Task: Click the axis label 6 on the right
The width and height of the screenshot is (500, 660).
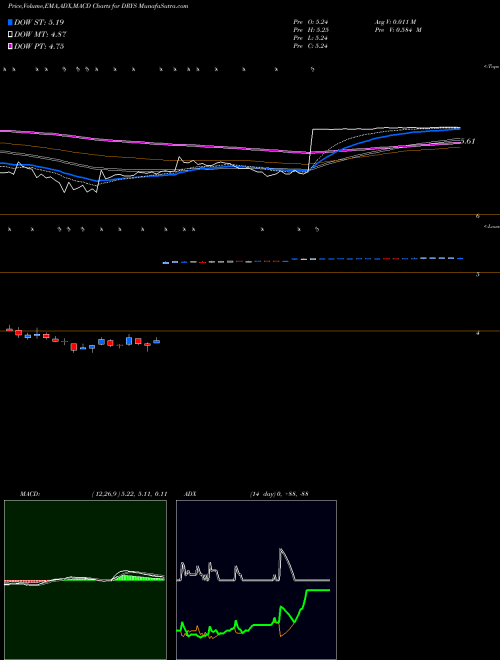Action: pos(478,216)
